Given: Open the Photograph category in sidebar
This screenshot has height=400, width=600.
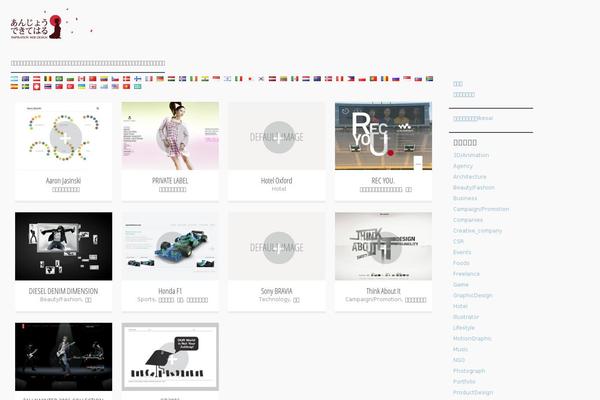Looking at the screenshot, I should click(469, 371).
